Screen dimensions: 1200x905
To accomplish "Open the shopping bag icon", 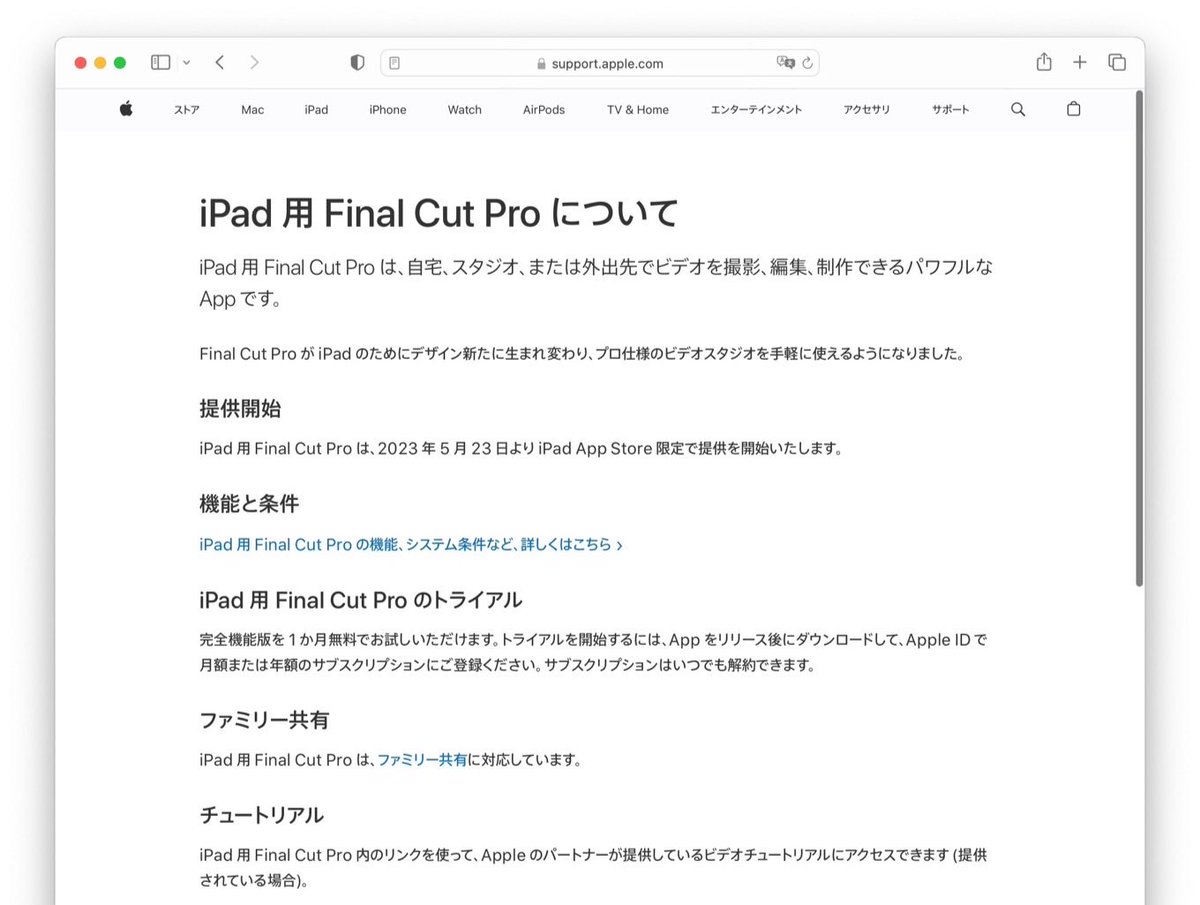I will click(1073, 110).
